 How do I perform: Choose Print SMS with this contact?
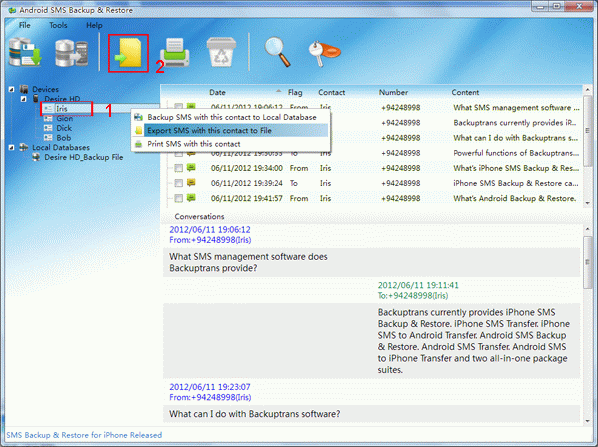[x=231, y=144]
